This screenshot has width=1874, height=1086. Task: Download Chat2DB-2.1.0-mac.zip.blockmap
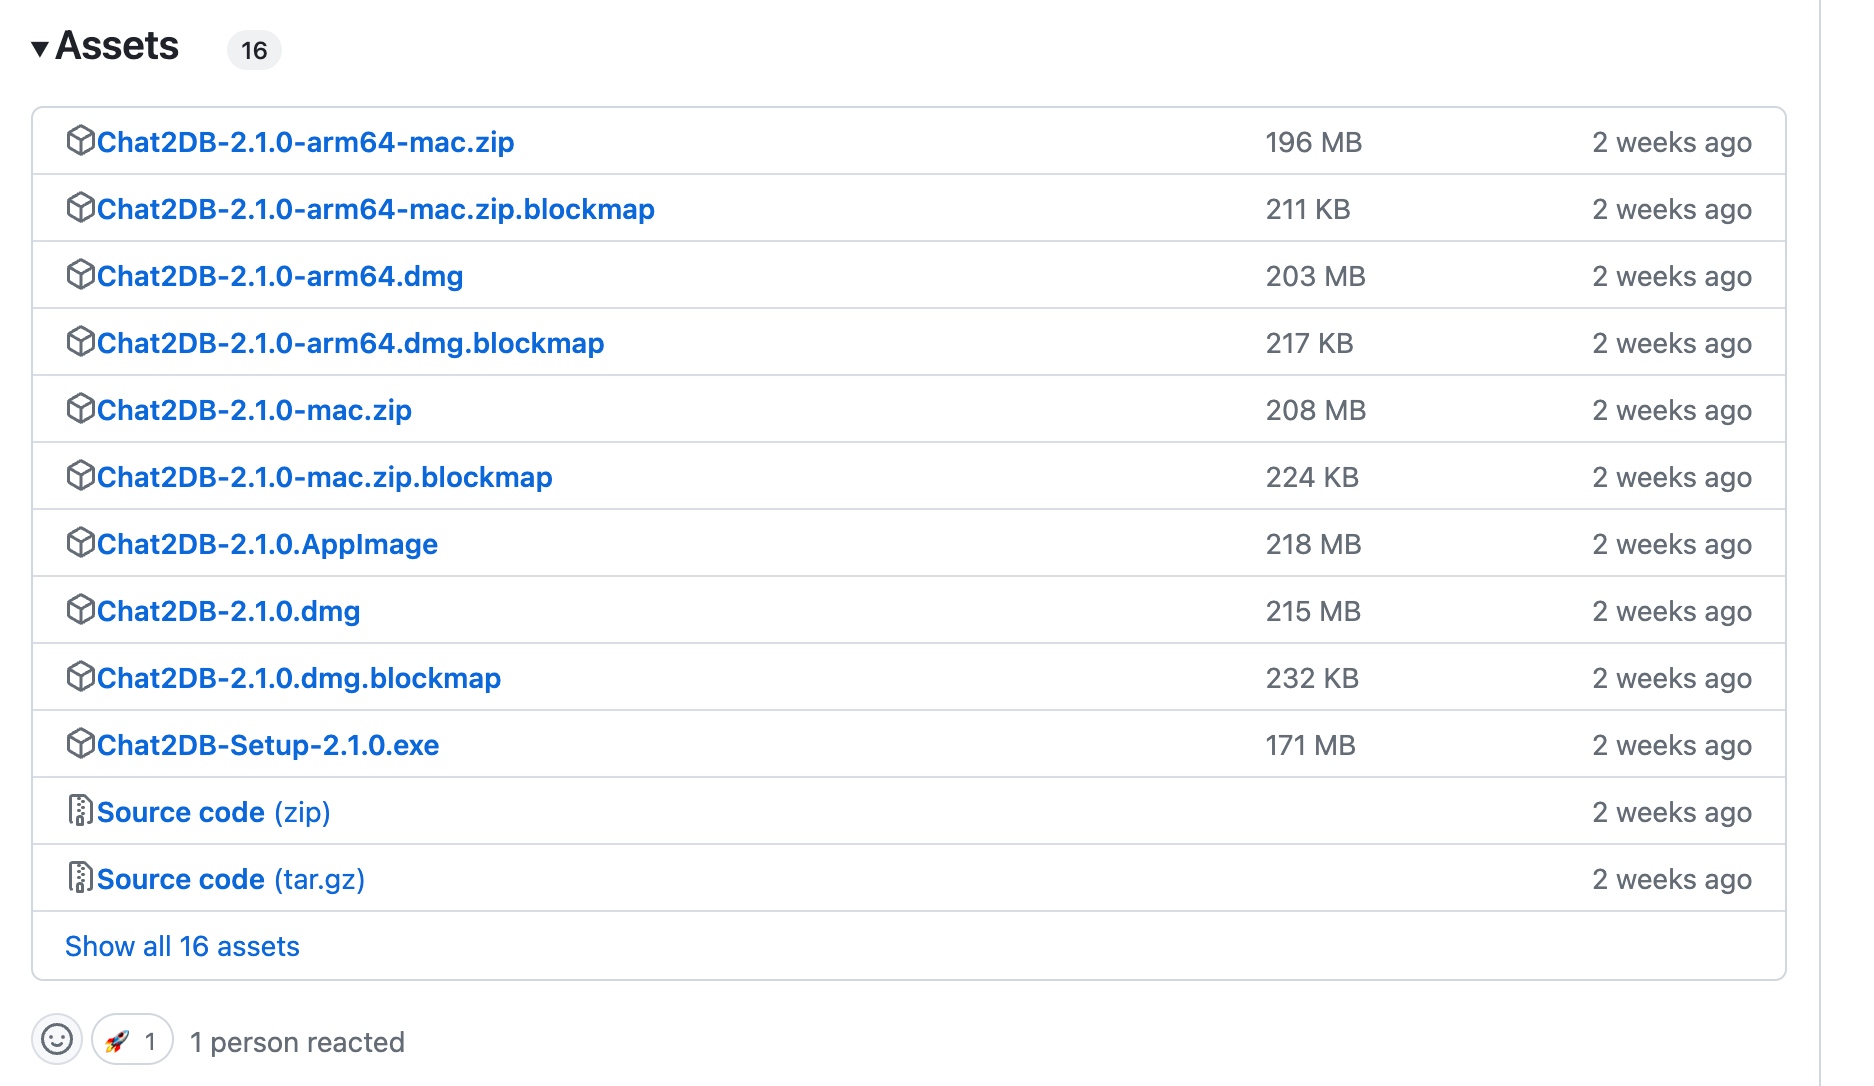324,477
